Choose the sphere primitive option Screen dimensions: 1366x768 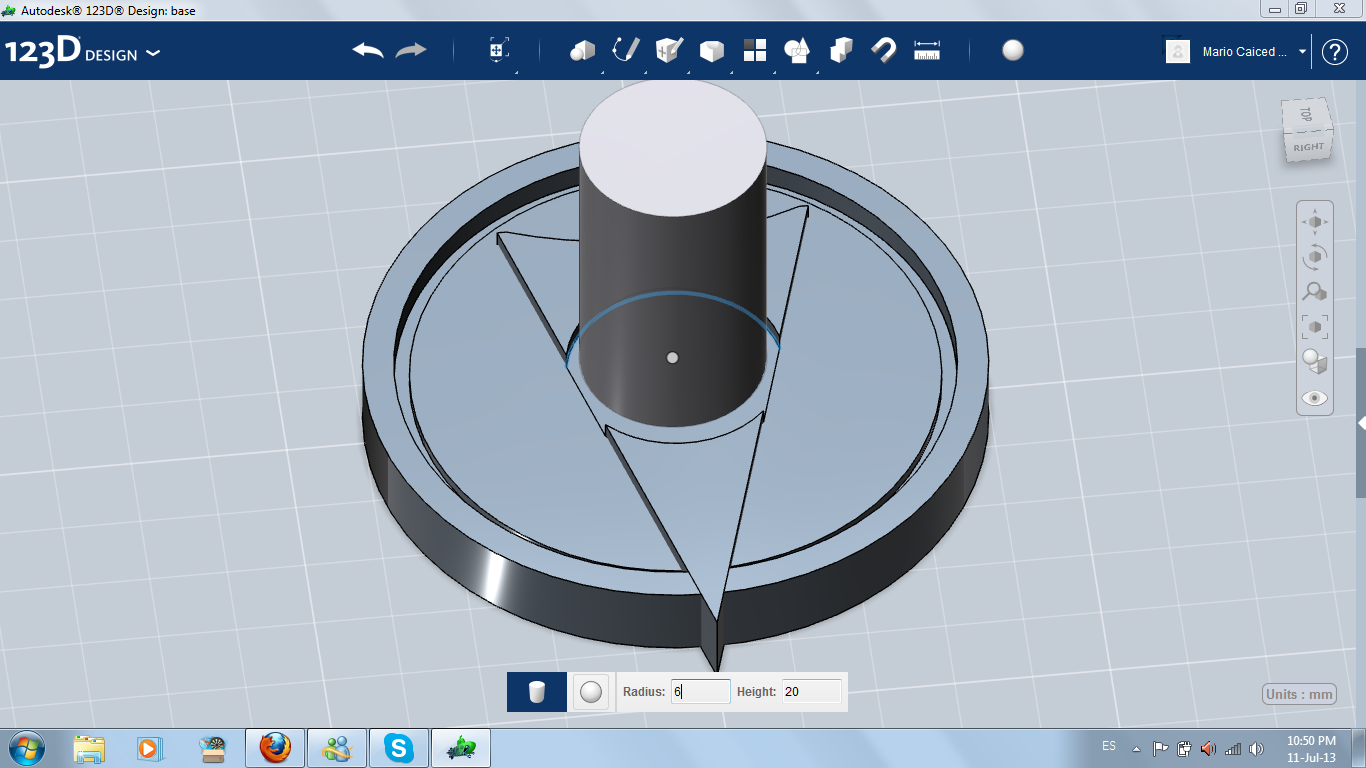click(x=591, y=692)
